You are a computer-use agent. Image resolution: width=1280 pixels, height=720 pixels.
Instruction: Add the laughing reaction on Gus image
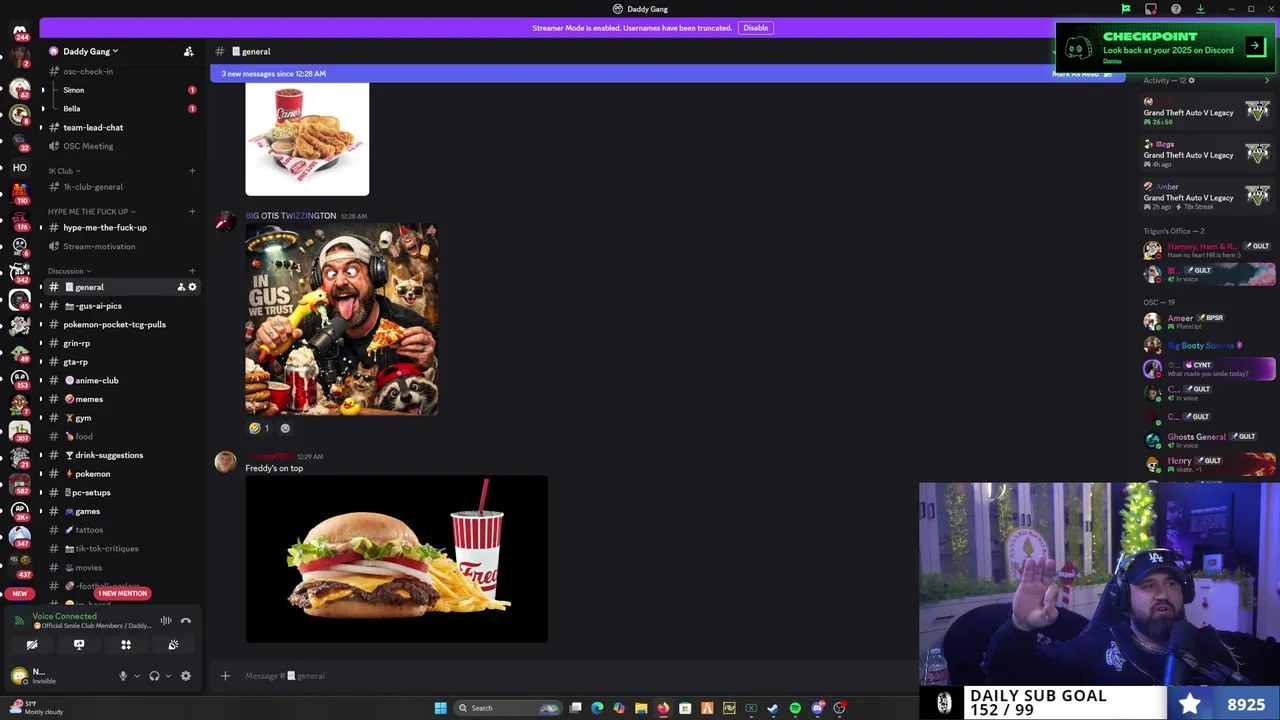tap(259, 428)
